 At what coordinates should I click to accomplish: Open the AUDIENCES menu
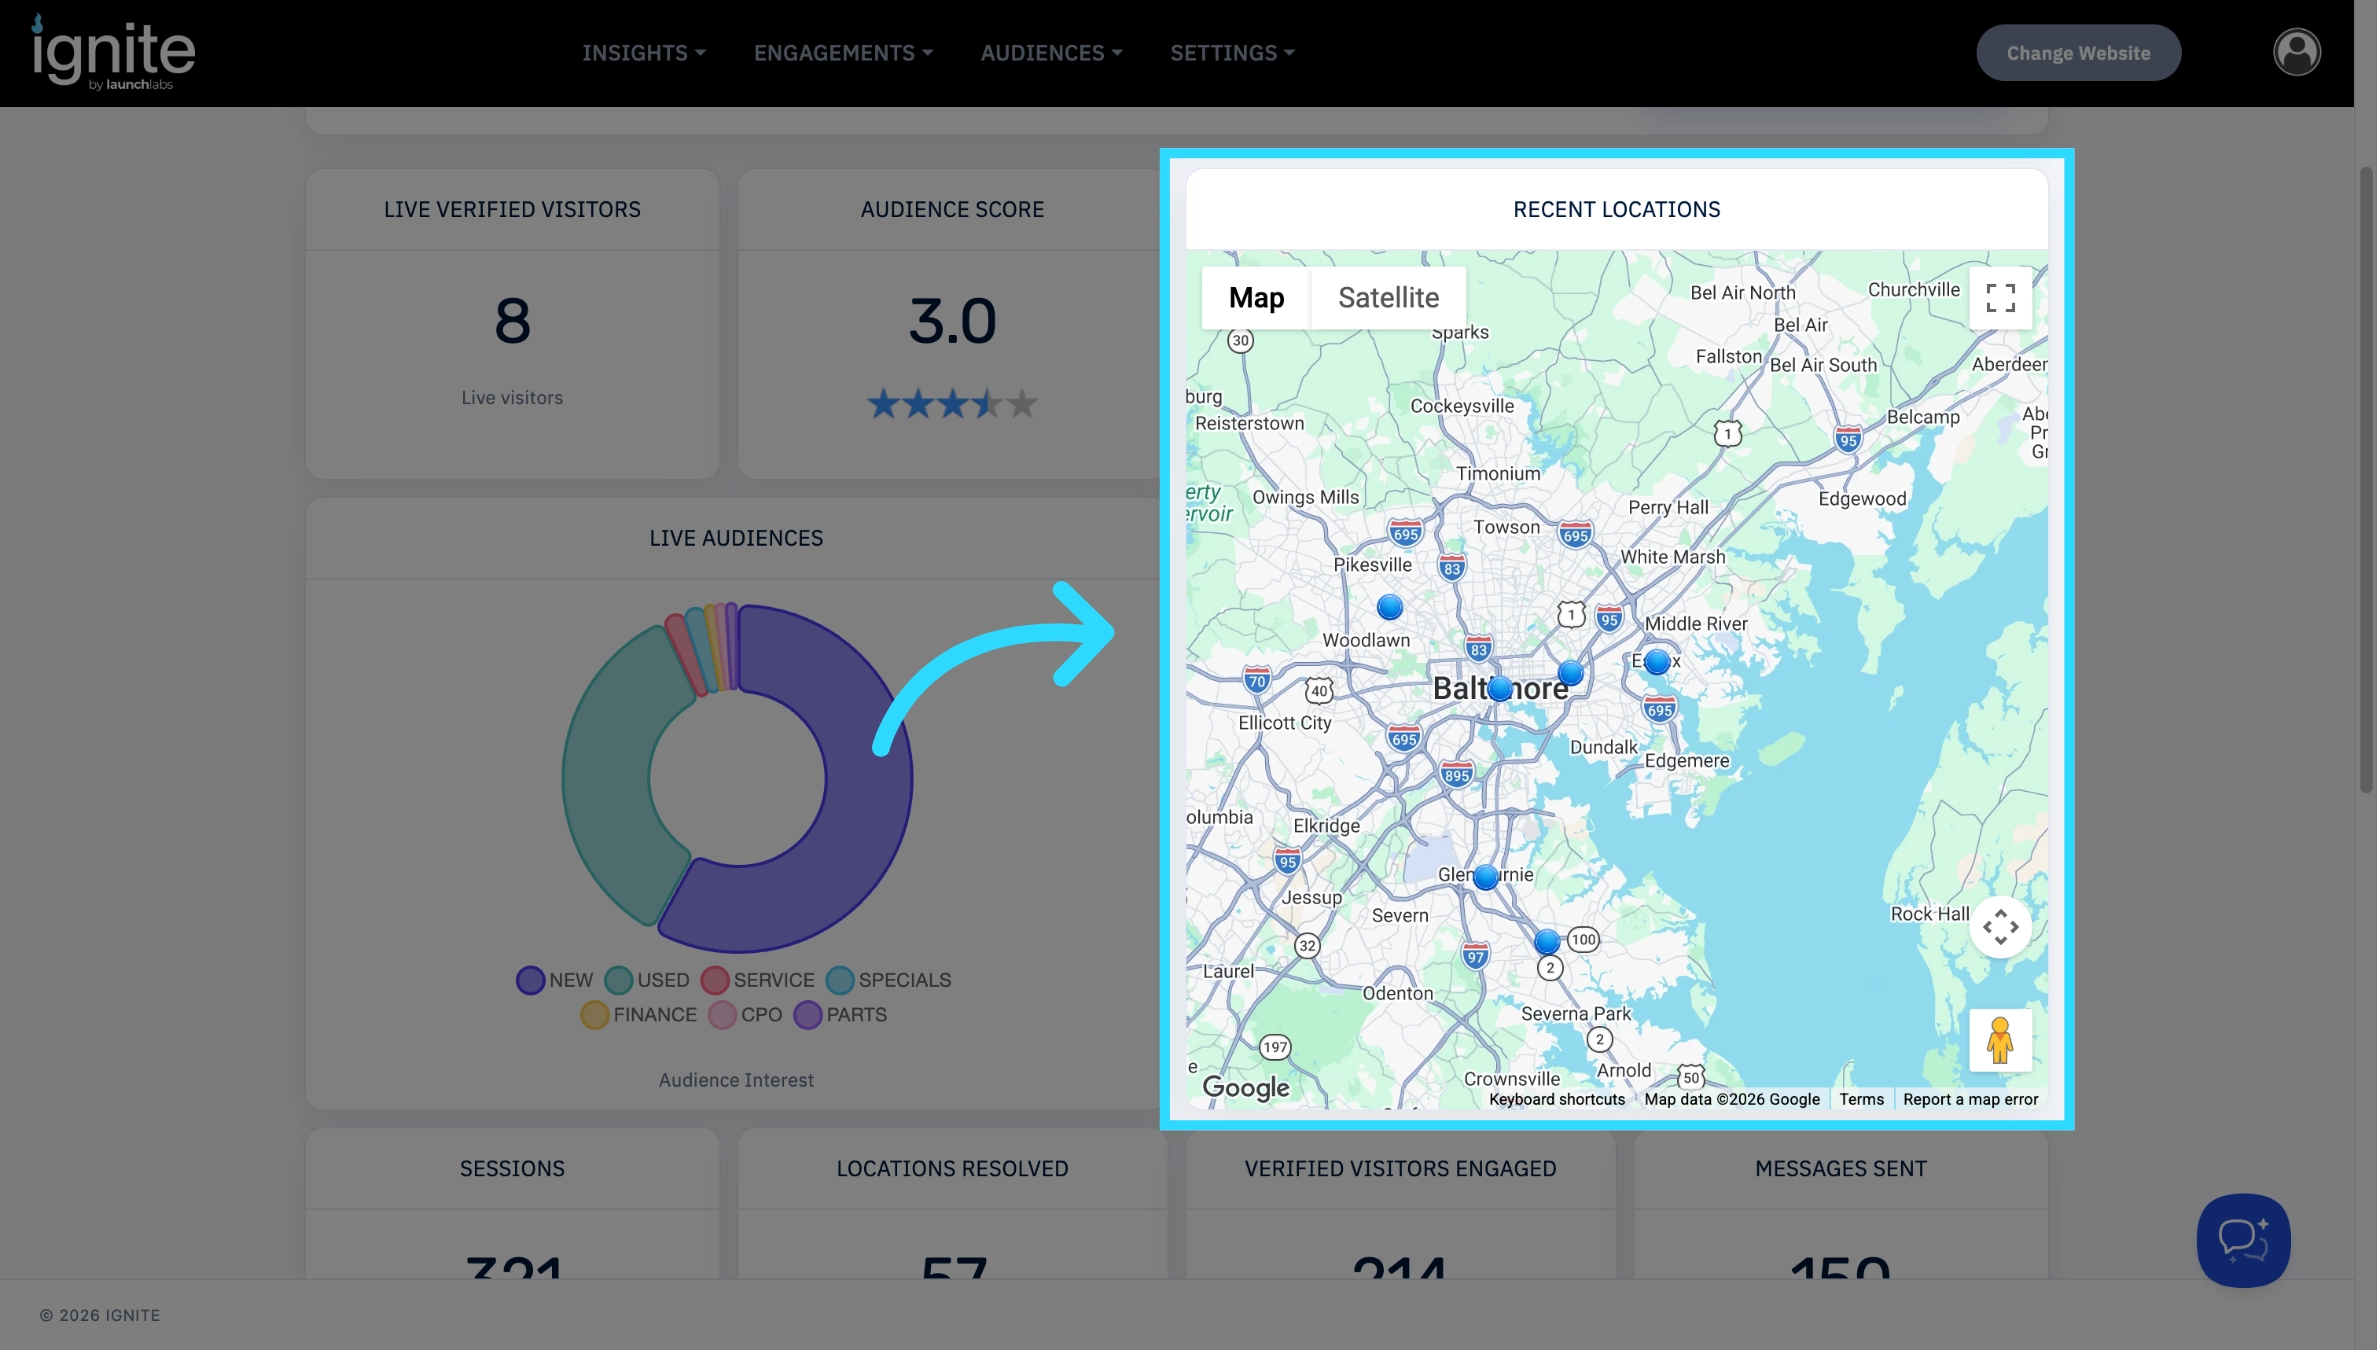[1051, 53]
